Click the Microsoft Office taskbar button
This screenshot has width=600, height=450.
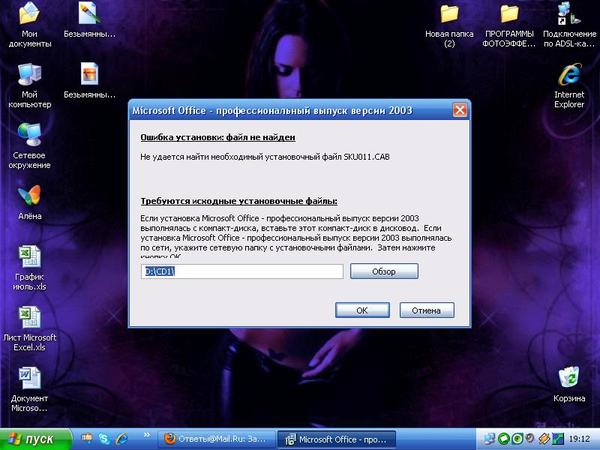[x=336, y=439]
